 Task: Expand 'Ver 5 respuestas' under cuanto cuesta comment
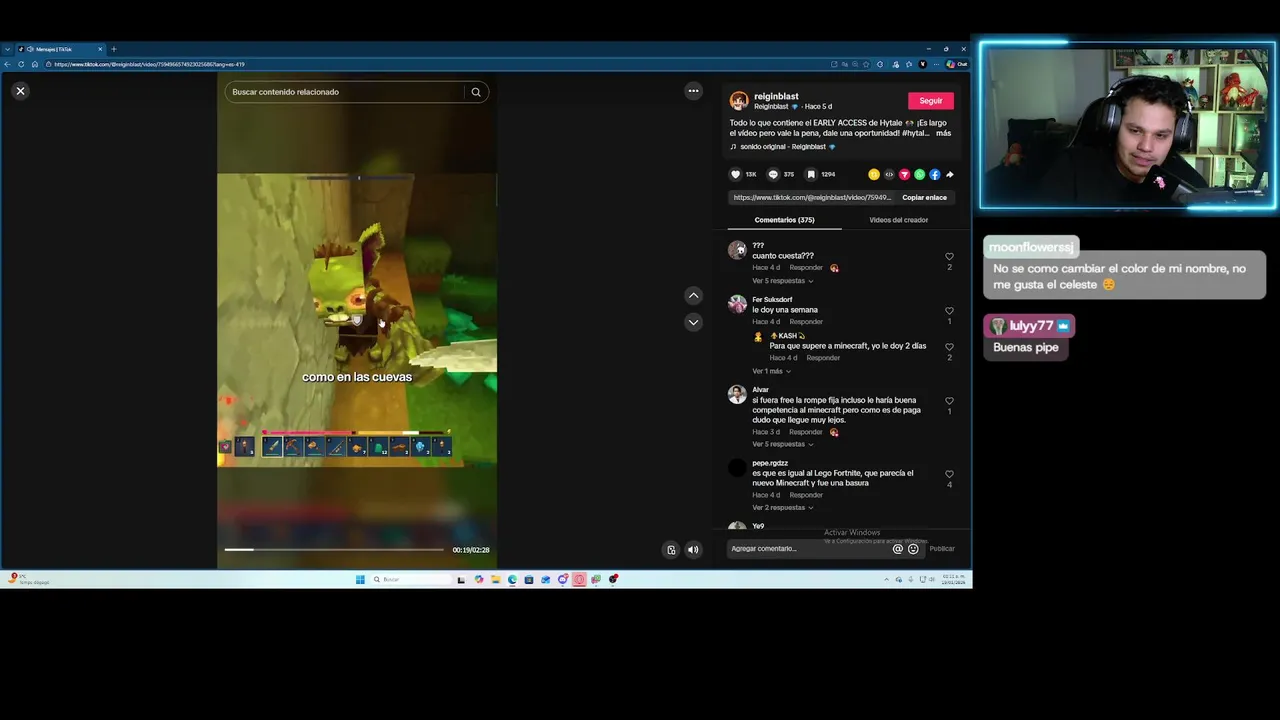pyautogui.click(x=782, y=281)
